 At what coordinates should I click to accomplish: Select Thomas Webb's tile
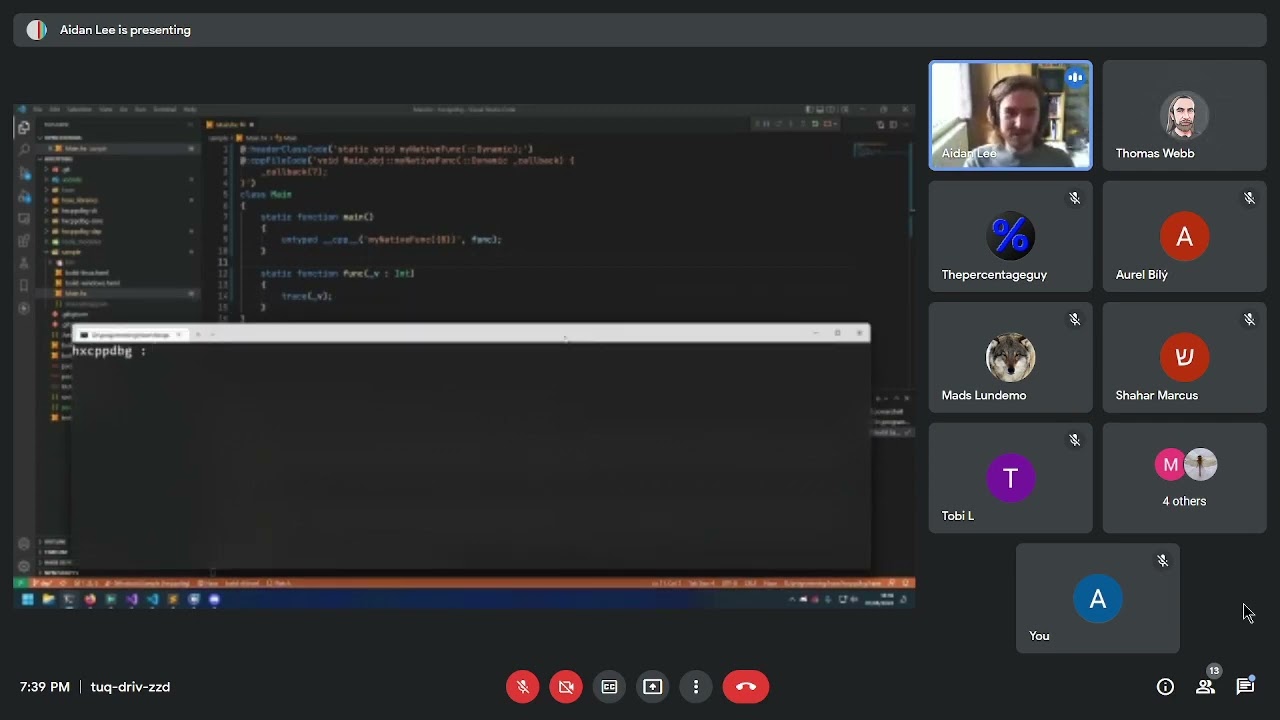[1184, 115]
